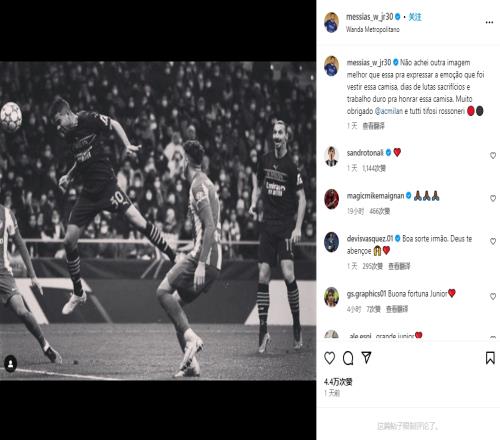This screenshot has height=440, width=500.
Task: Like sandrotonali's comment
Action: click(493, 156)
